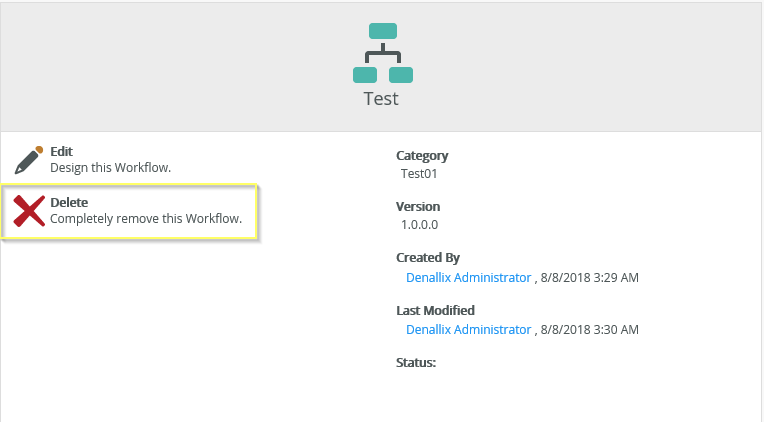Image resolution: width=764 pixels, height=422 pixels.
Task: Select the Delete label text
Action: tap(69, 202)
